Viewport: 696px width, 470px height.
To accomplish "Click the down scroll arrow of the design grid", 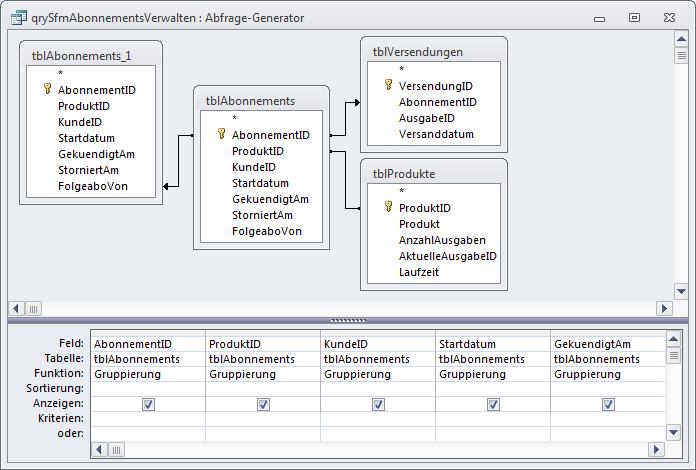I will click(x=673, y=432).
